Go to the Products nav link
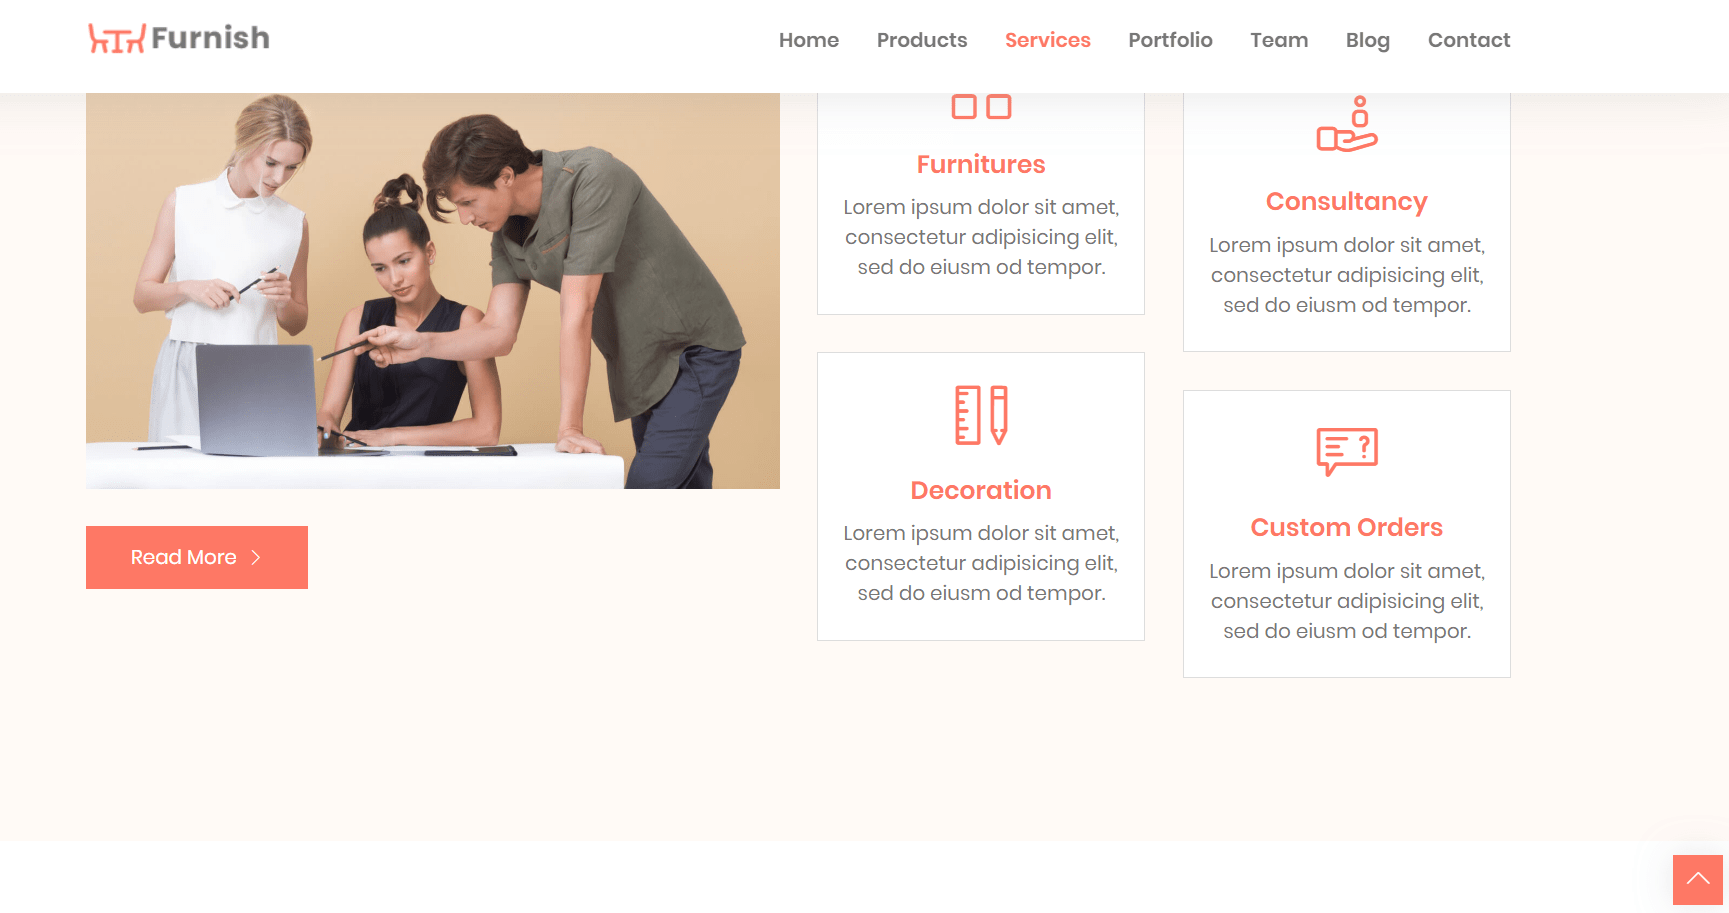The image size is (1729, 913). [922, 40]
